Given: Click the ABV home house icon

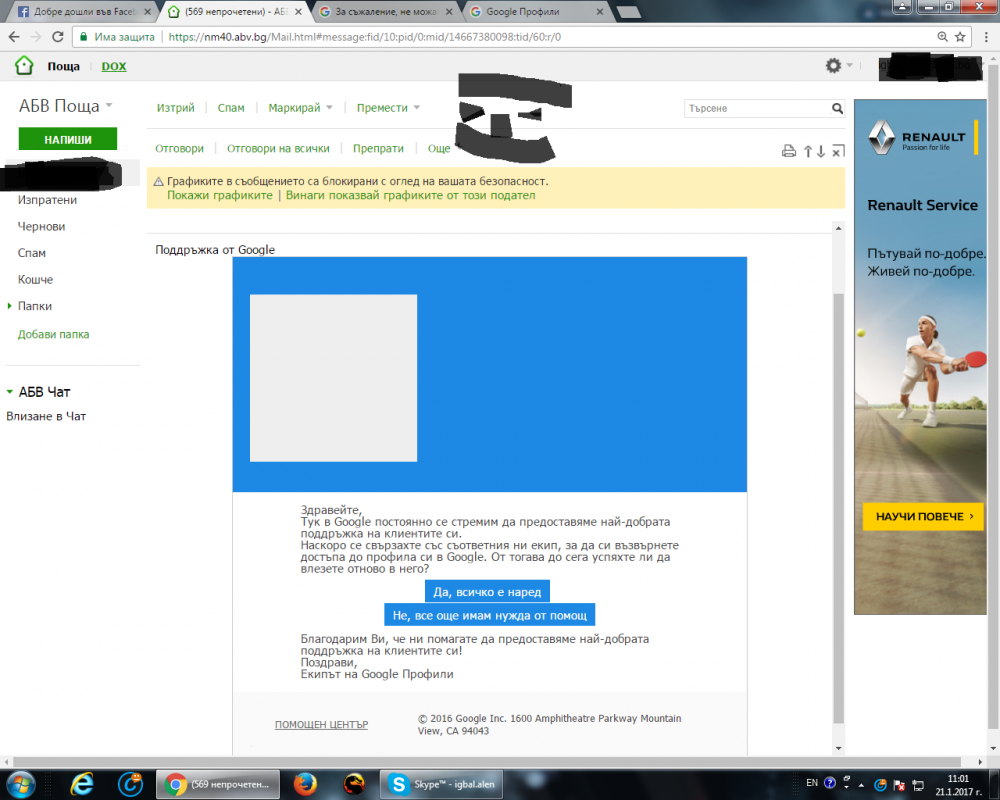Looking at the screenshot, I should tap(24, 66).
